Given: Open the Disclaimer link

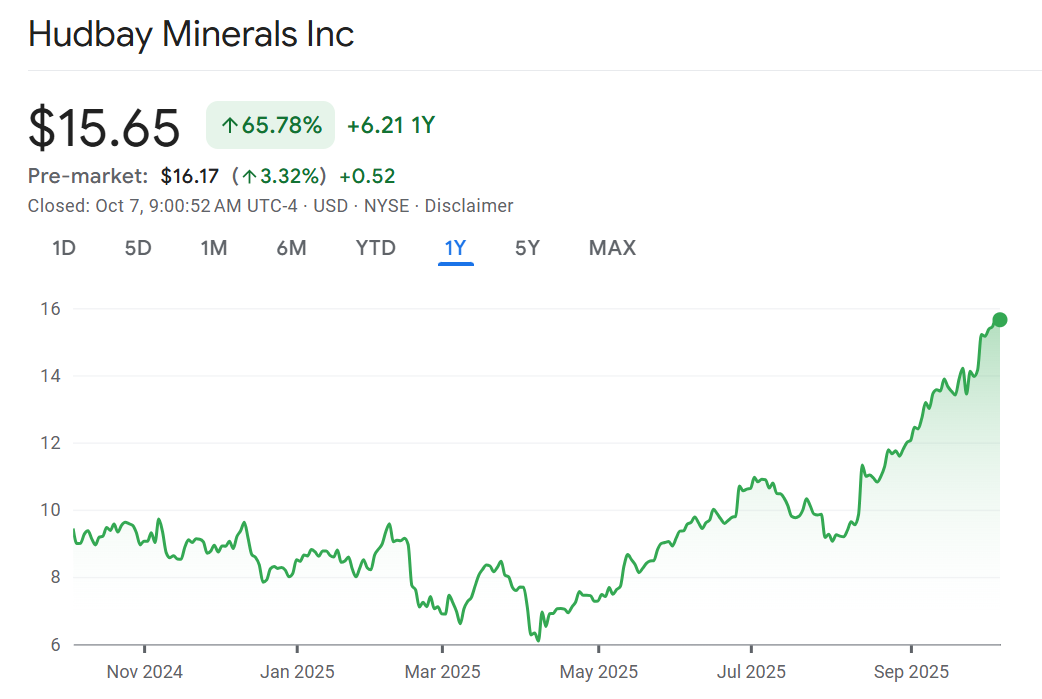Looking at the screenshot, I should [x=469, y=206].
